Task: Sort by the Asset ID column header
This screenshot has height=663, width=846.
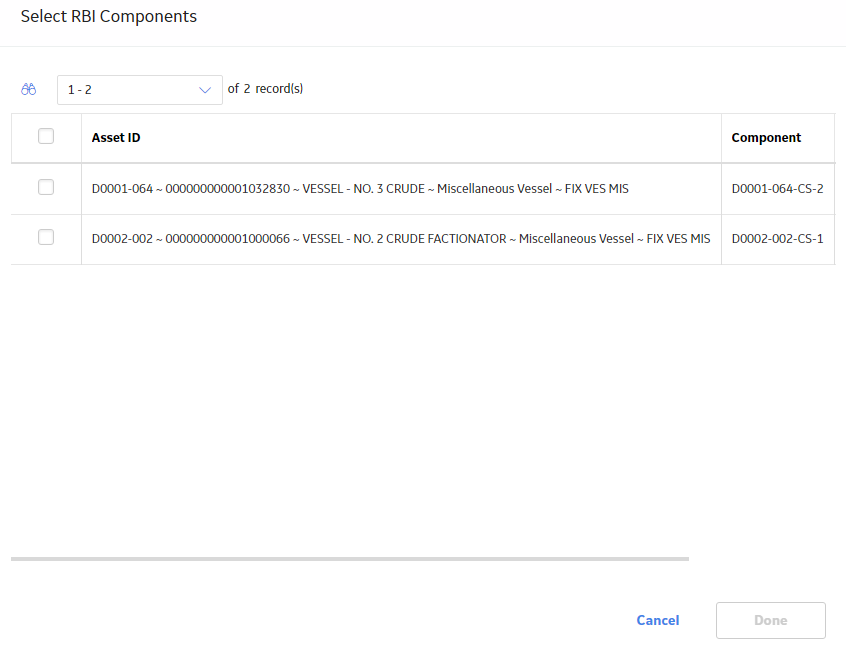Action: tap(116, 138)
